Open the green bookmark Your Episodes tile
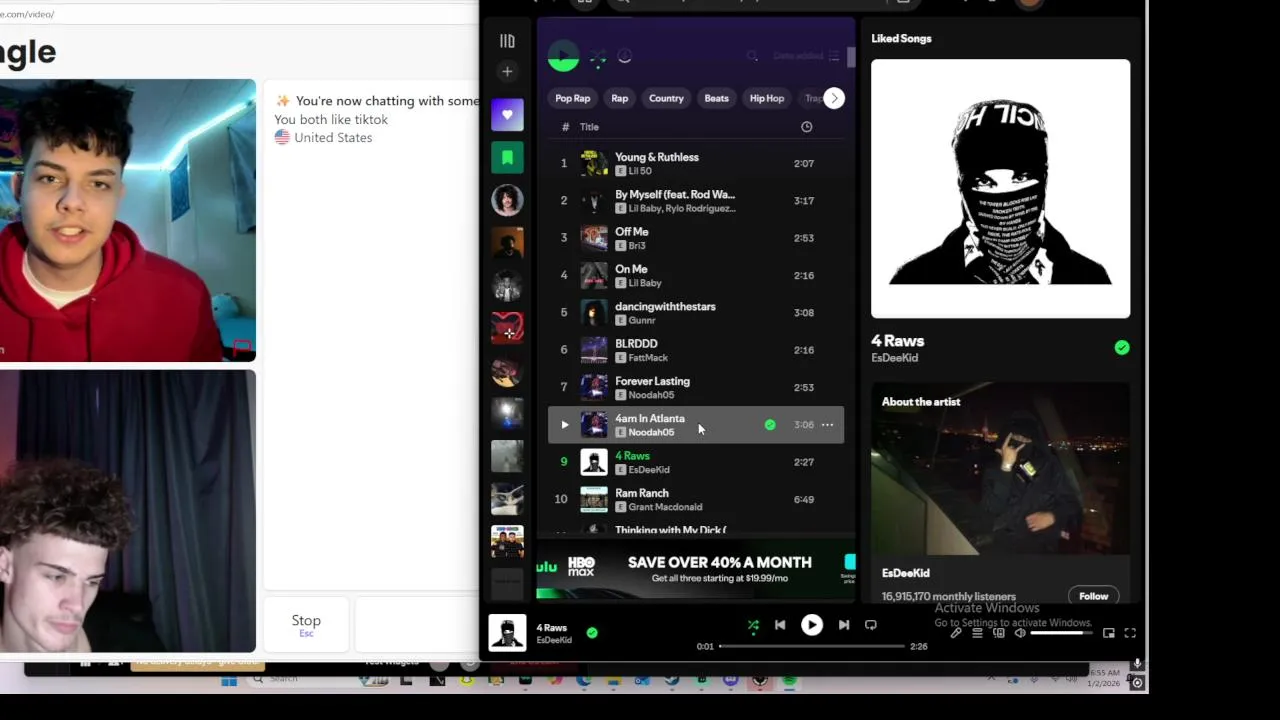 (507, 157)
